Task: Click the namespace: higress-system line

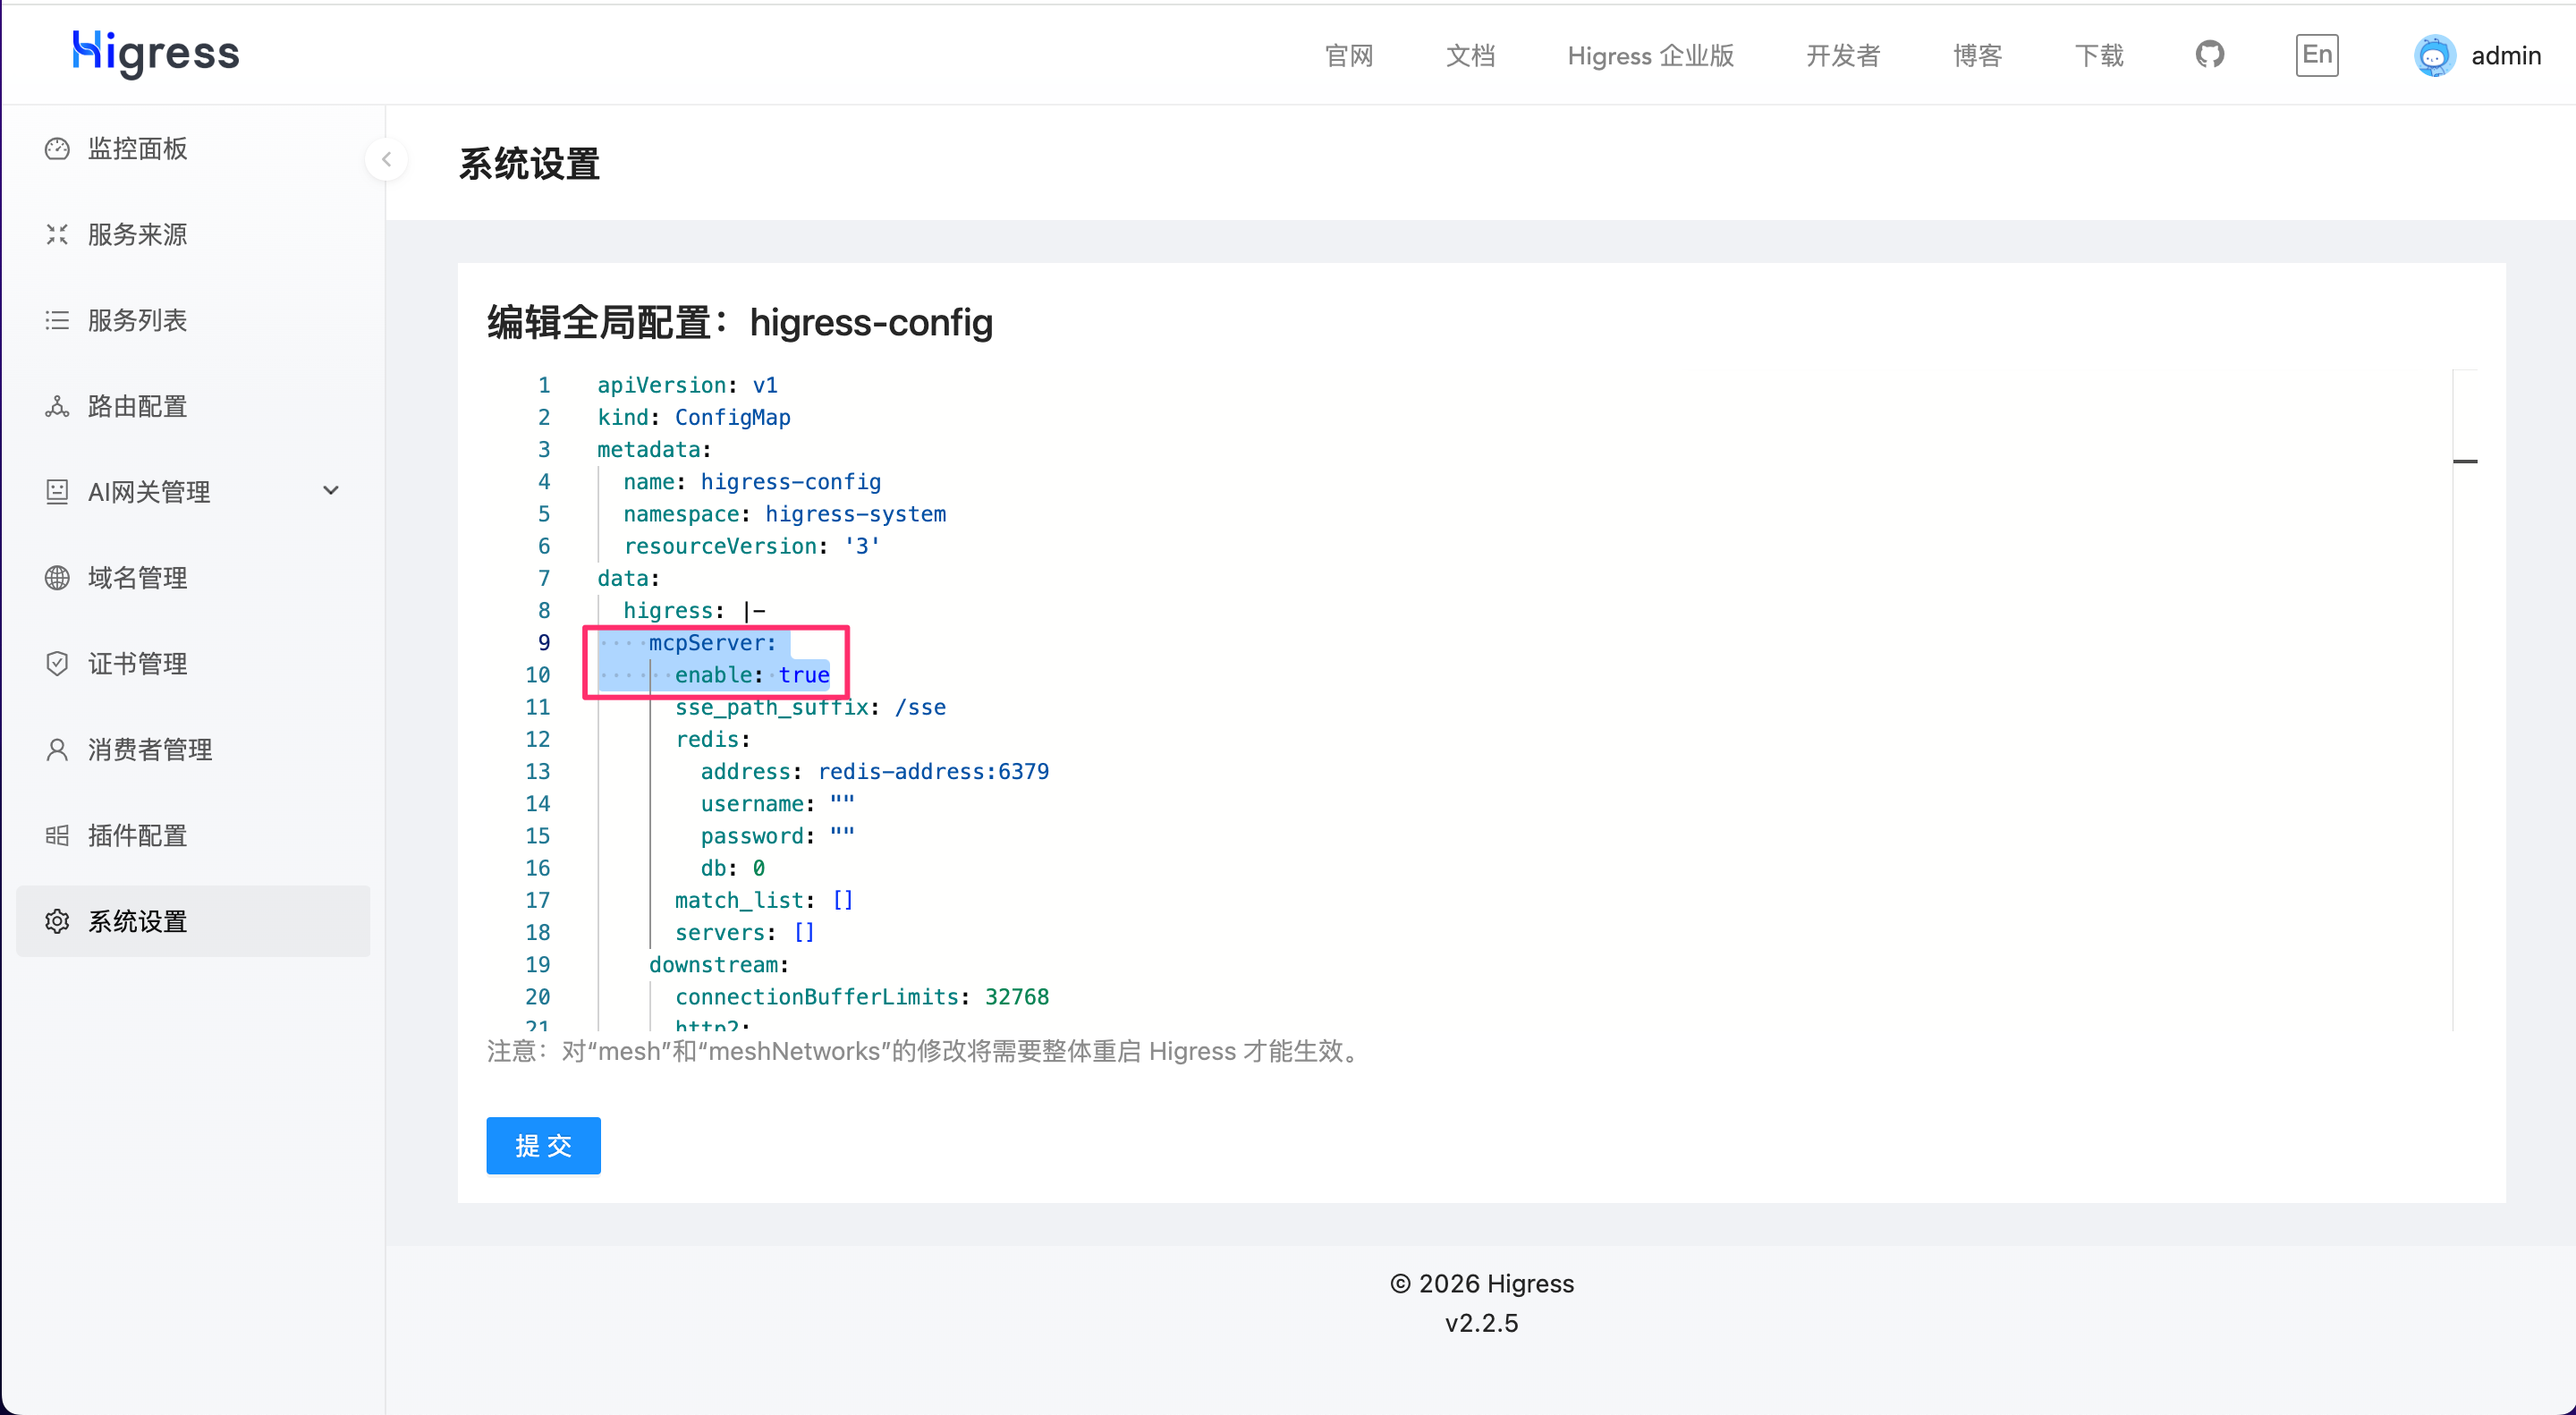Action: (x=784, y=514)
